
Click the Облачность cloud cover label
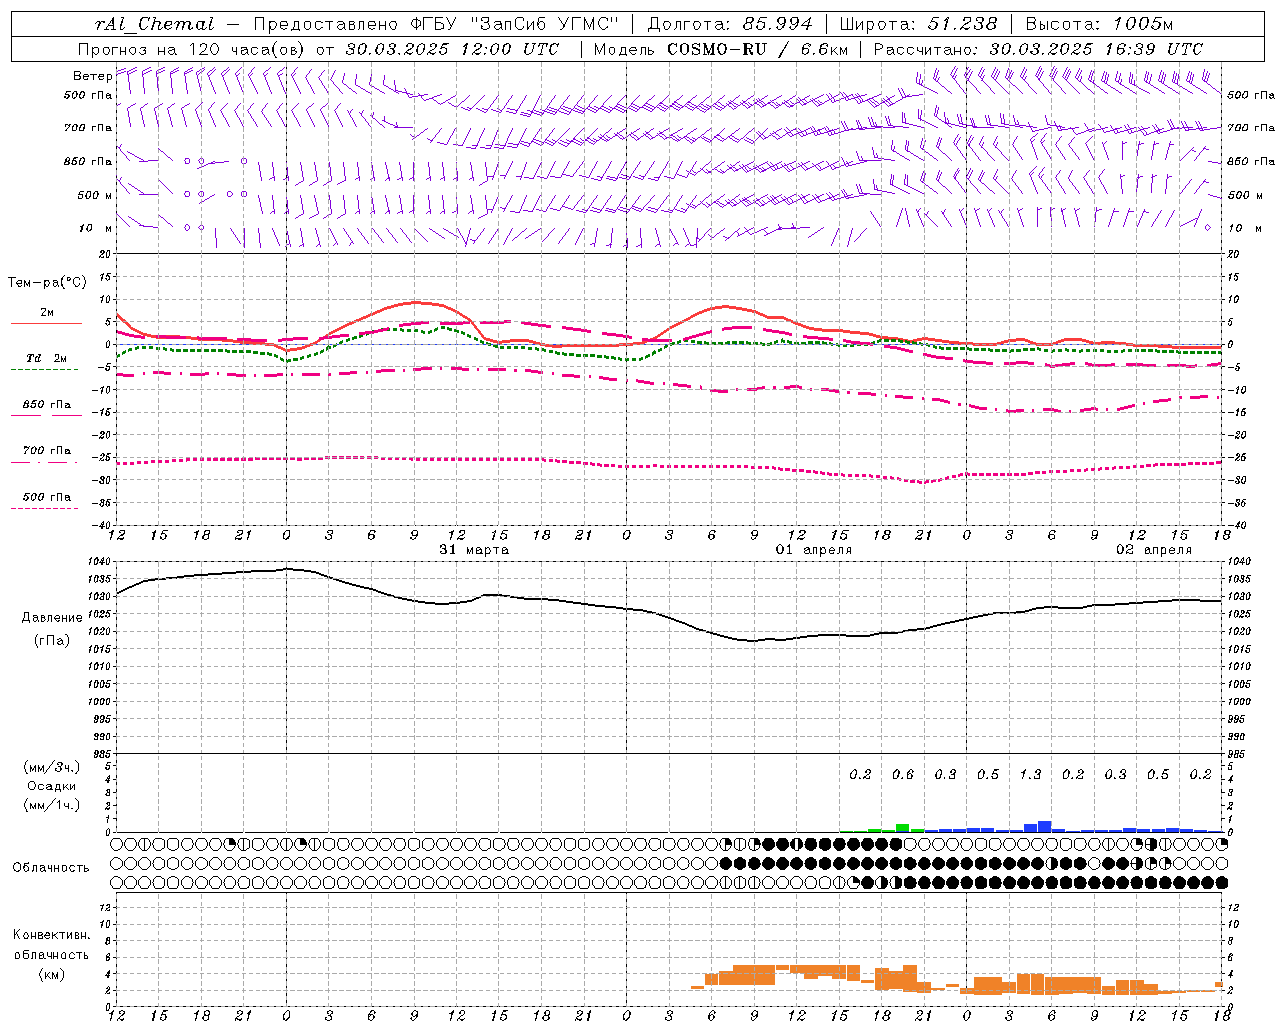[x=51, y=867]
